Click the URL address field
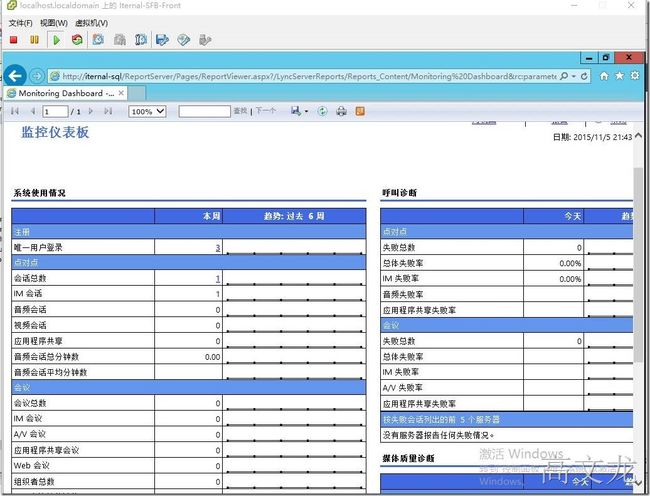This screenshot has height=496, width=650. [309, 76]
